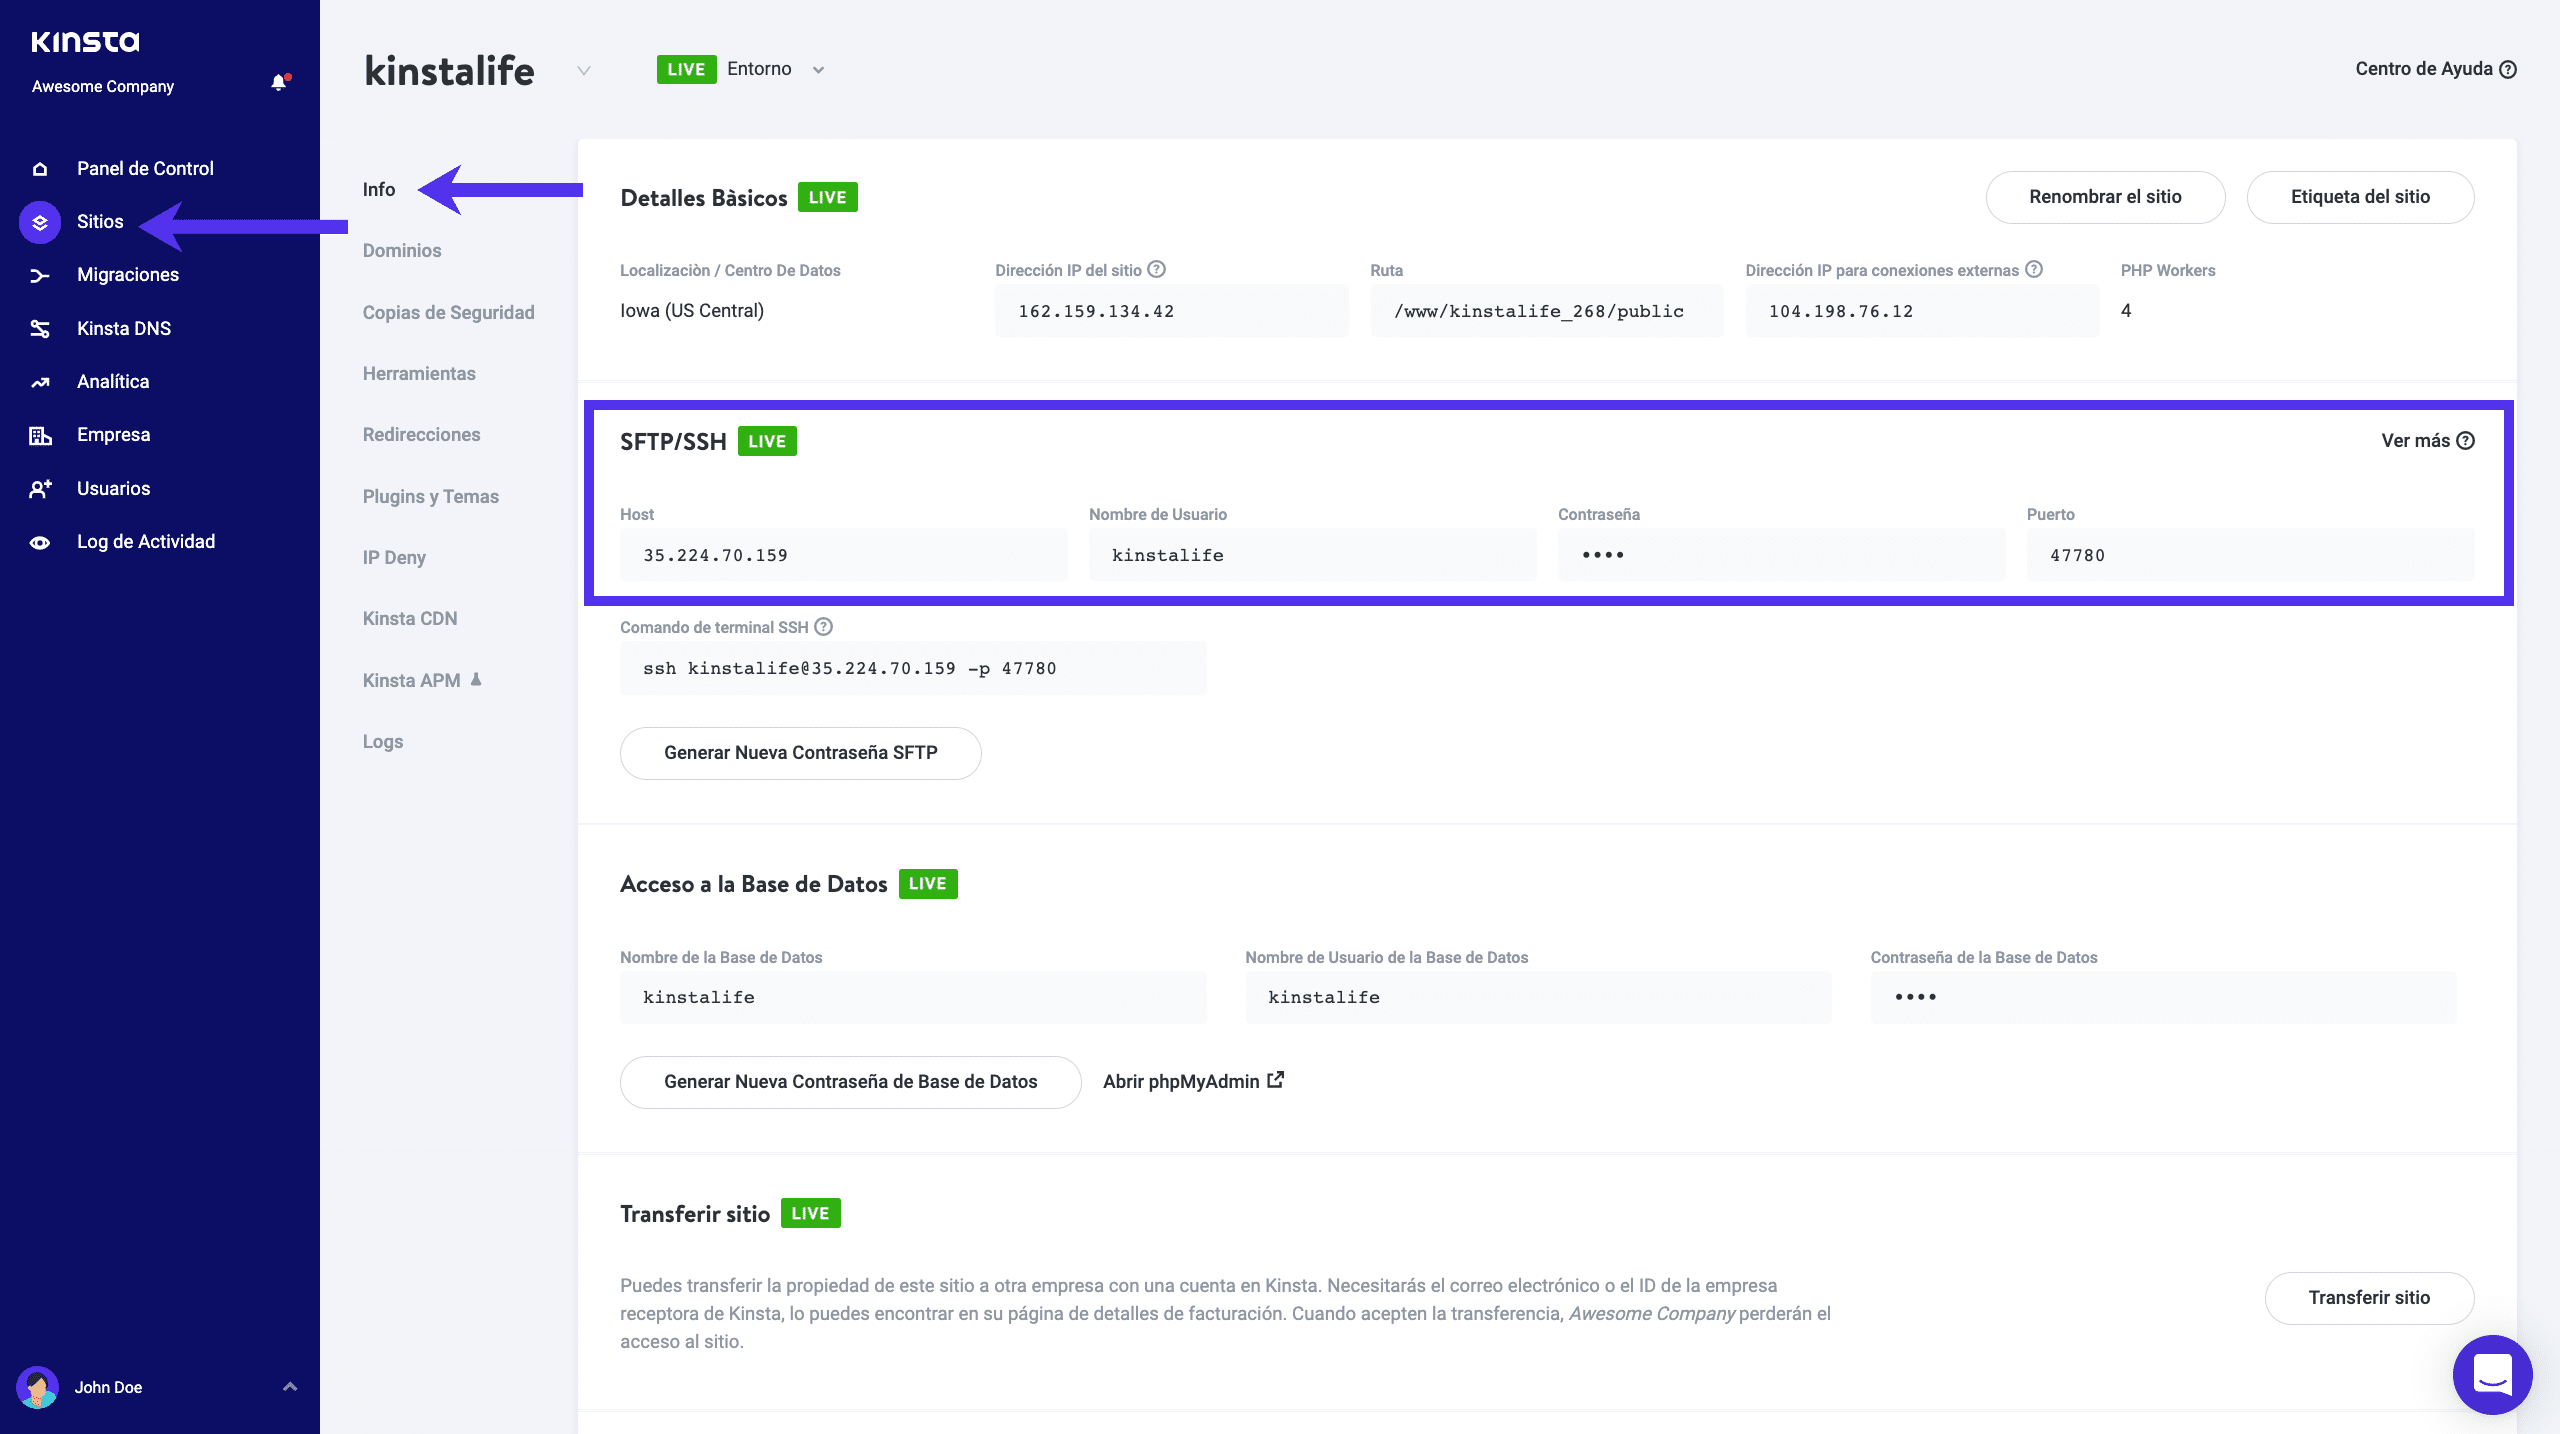Click the help icon beside Dirección IP del sitio

click(1157, 268)
